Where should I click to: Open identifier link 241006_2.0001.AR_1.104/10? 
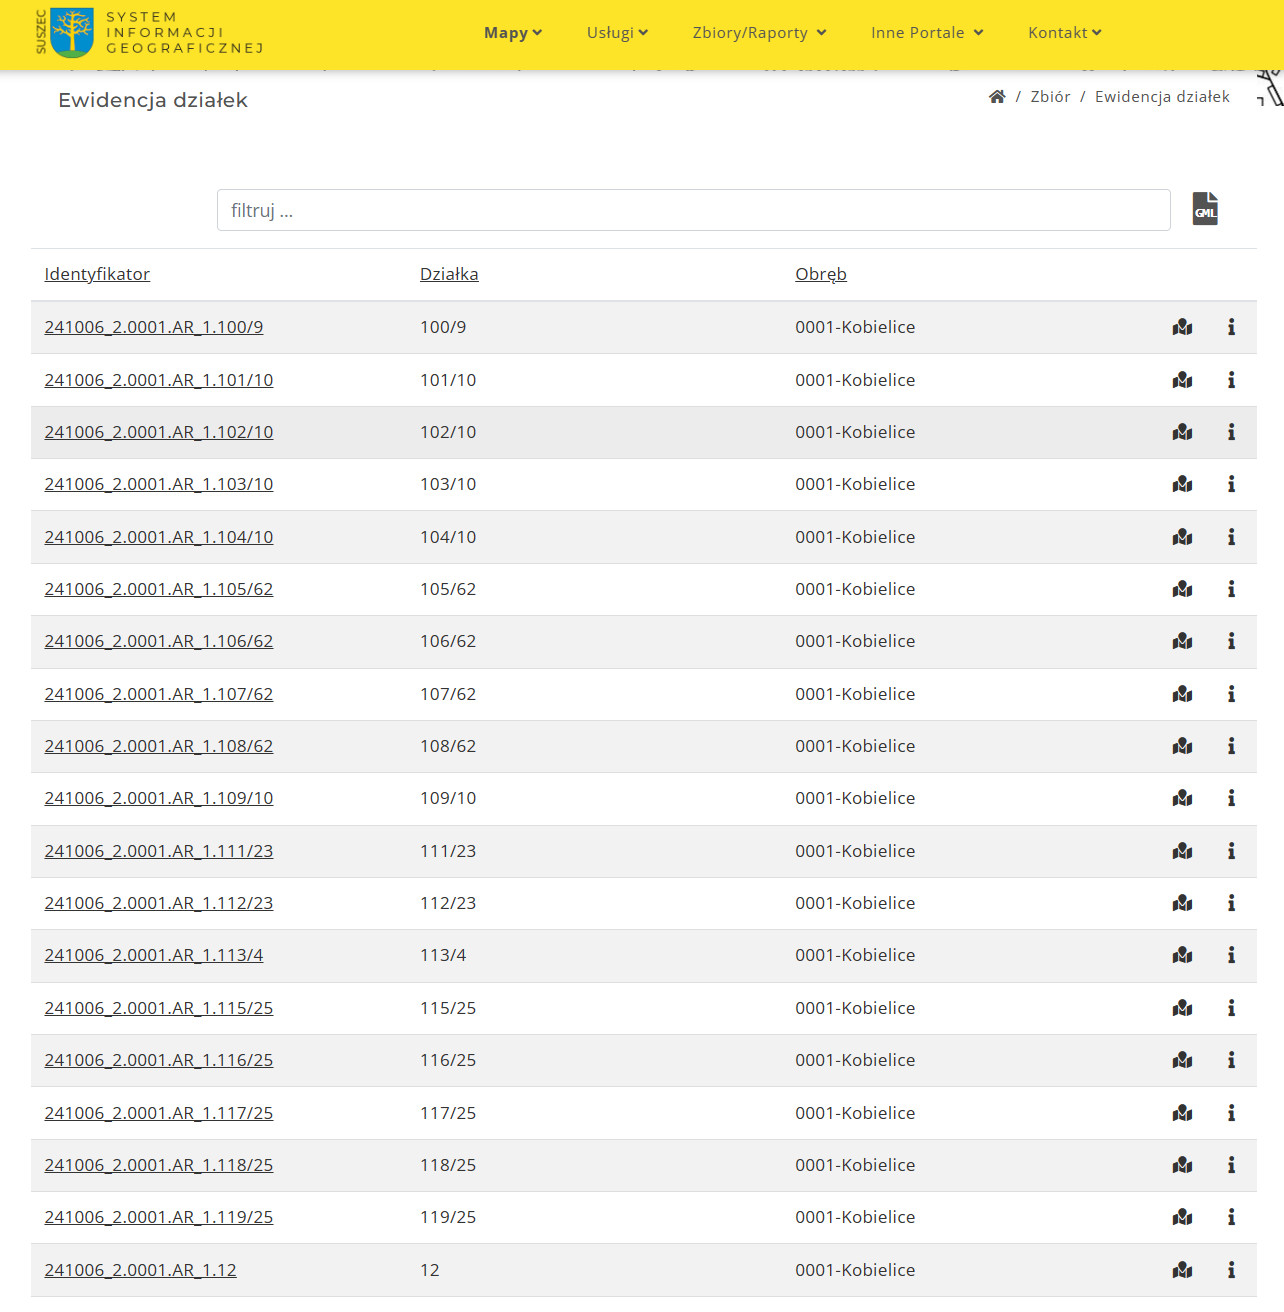pyautogui.click(x=159, y=537)
